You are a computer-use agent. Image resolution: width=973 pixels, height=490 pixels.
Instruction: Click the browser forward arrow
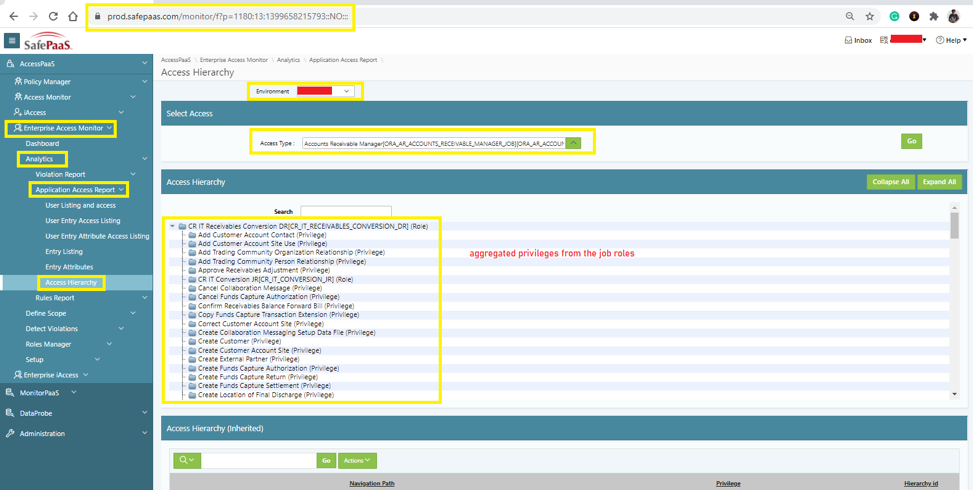34,17
